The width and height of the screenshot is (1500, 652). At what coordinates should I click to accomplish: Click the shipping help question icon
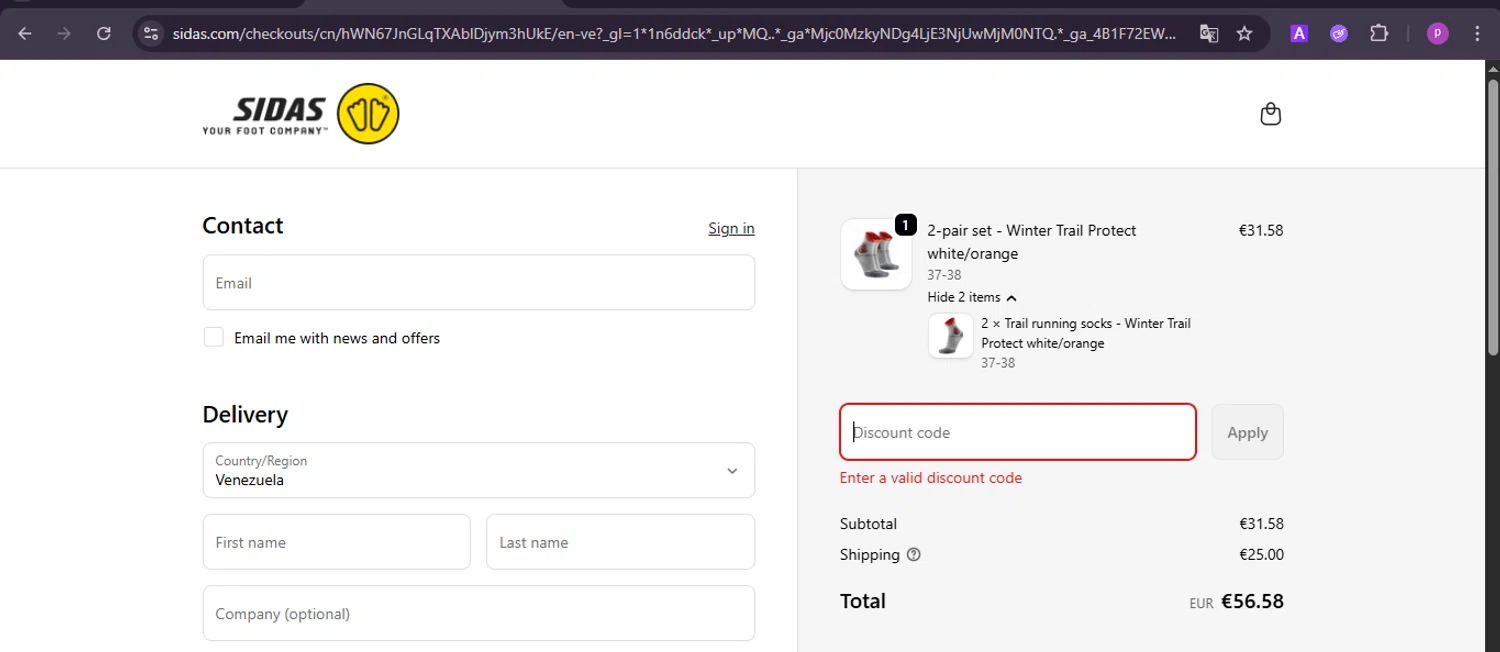[913, 555]
